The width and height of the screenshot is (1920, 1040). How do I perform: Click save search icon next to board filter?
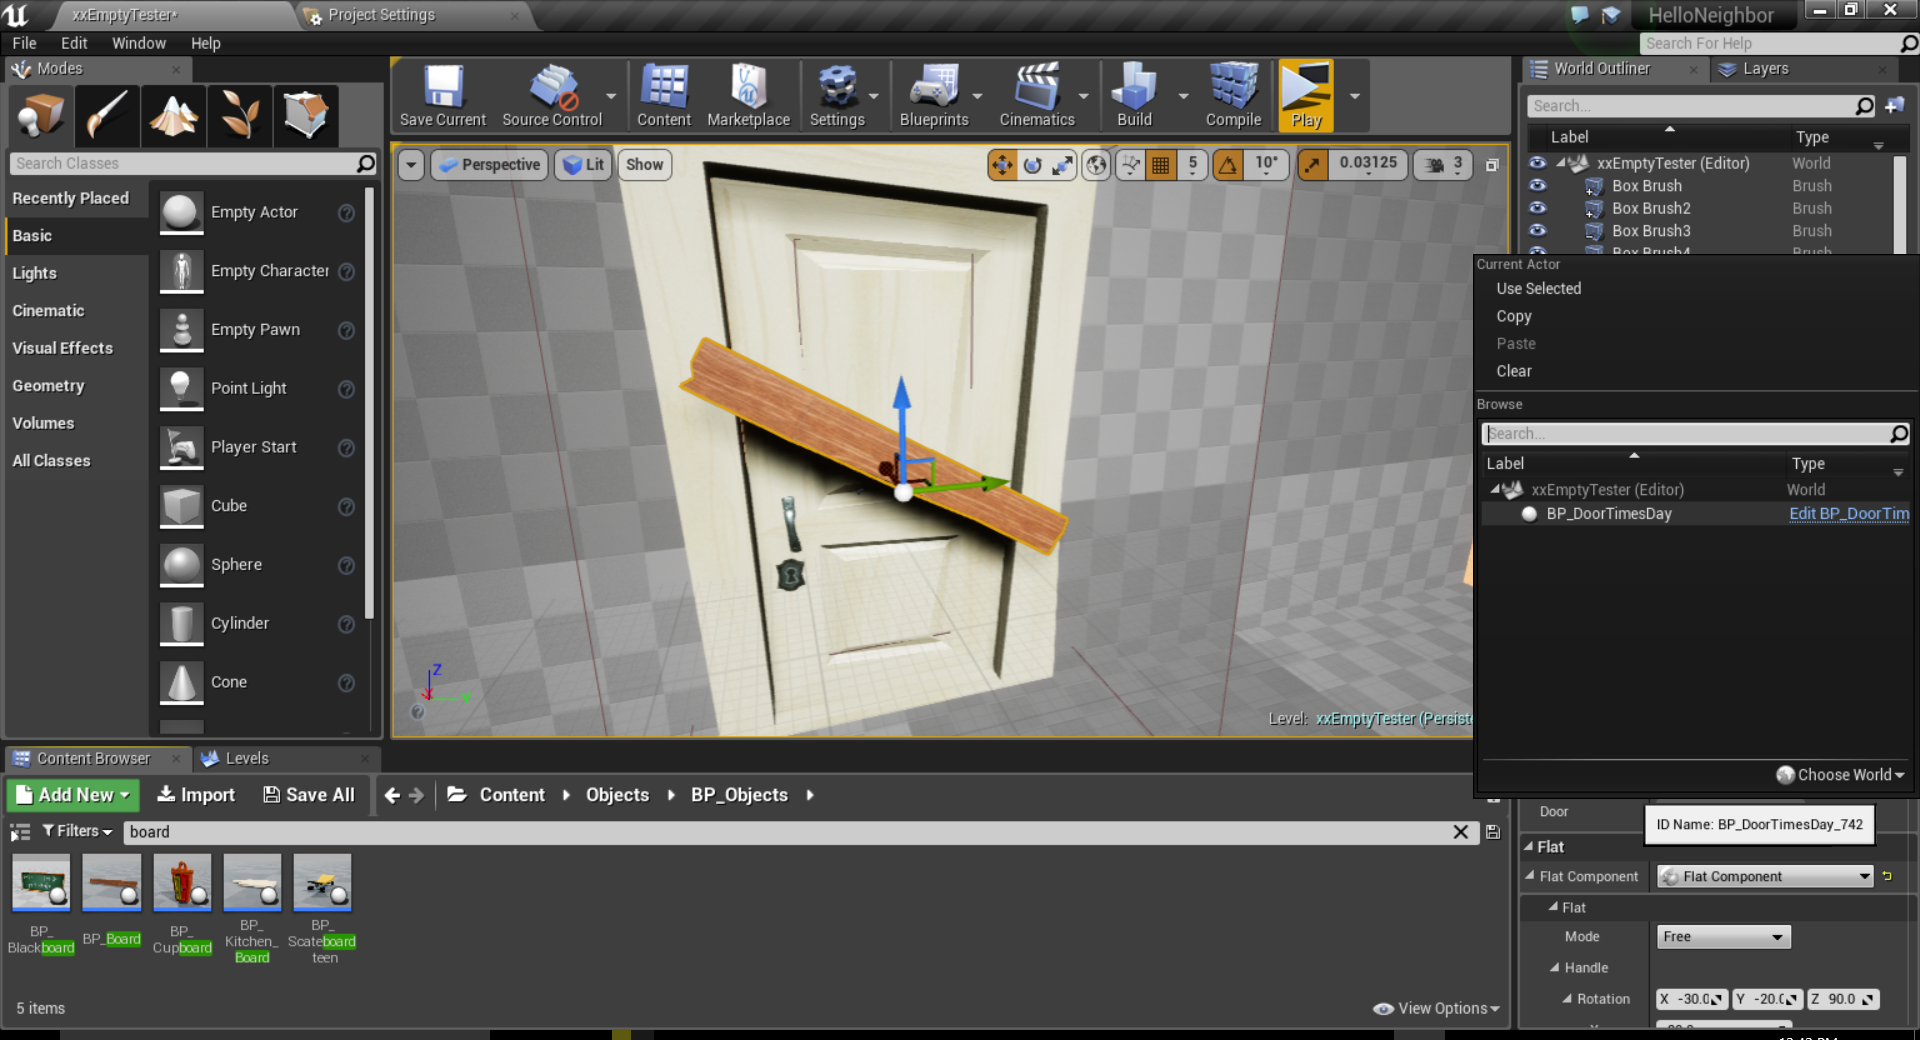point(1493,832)
